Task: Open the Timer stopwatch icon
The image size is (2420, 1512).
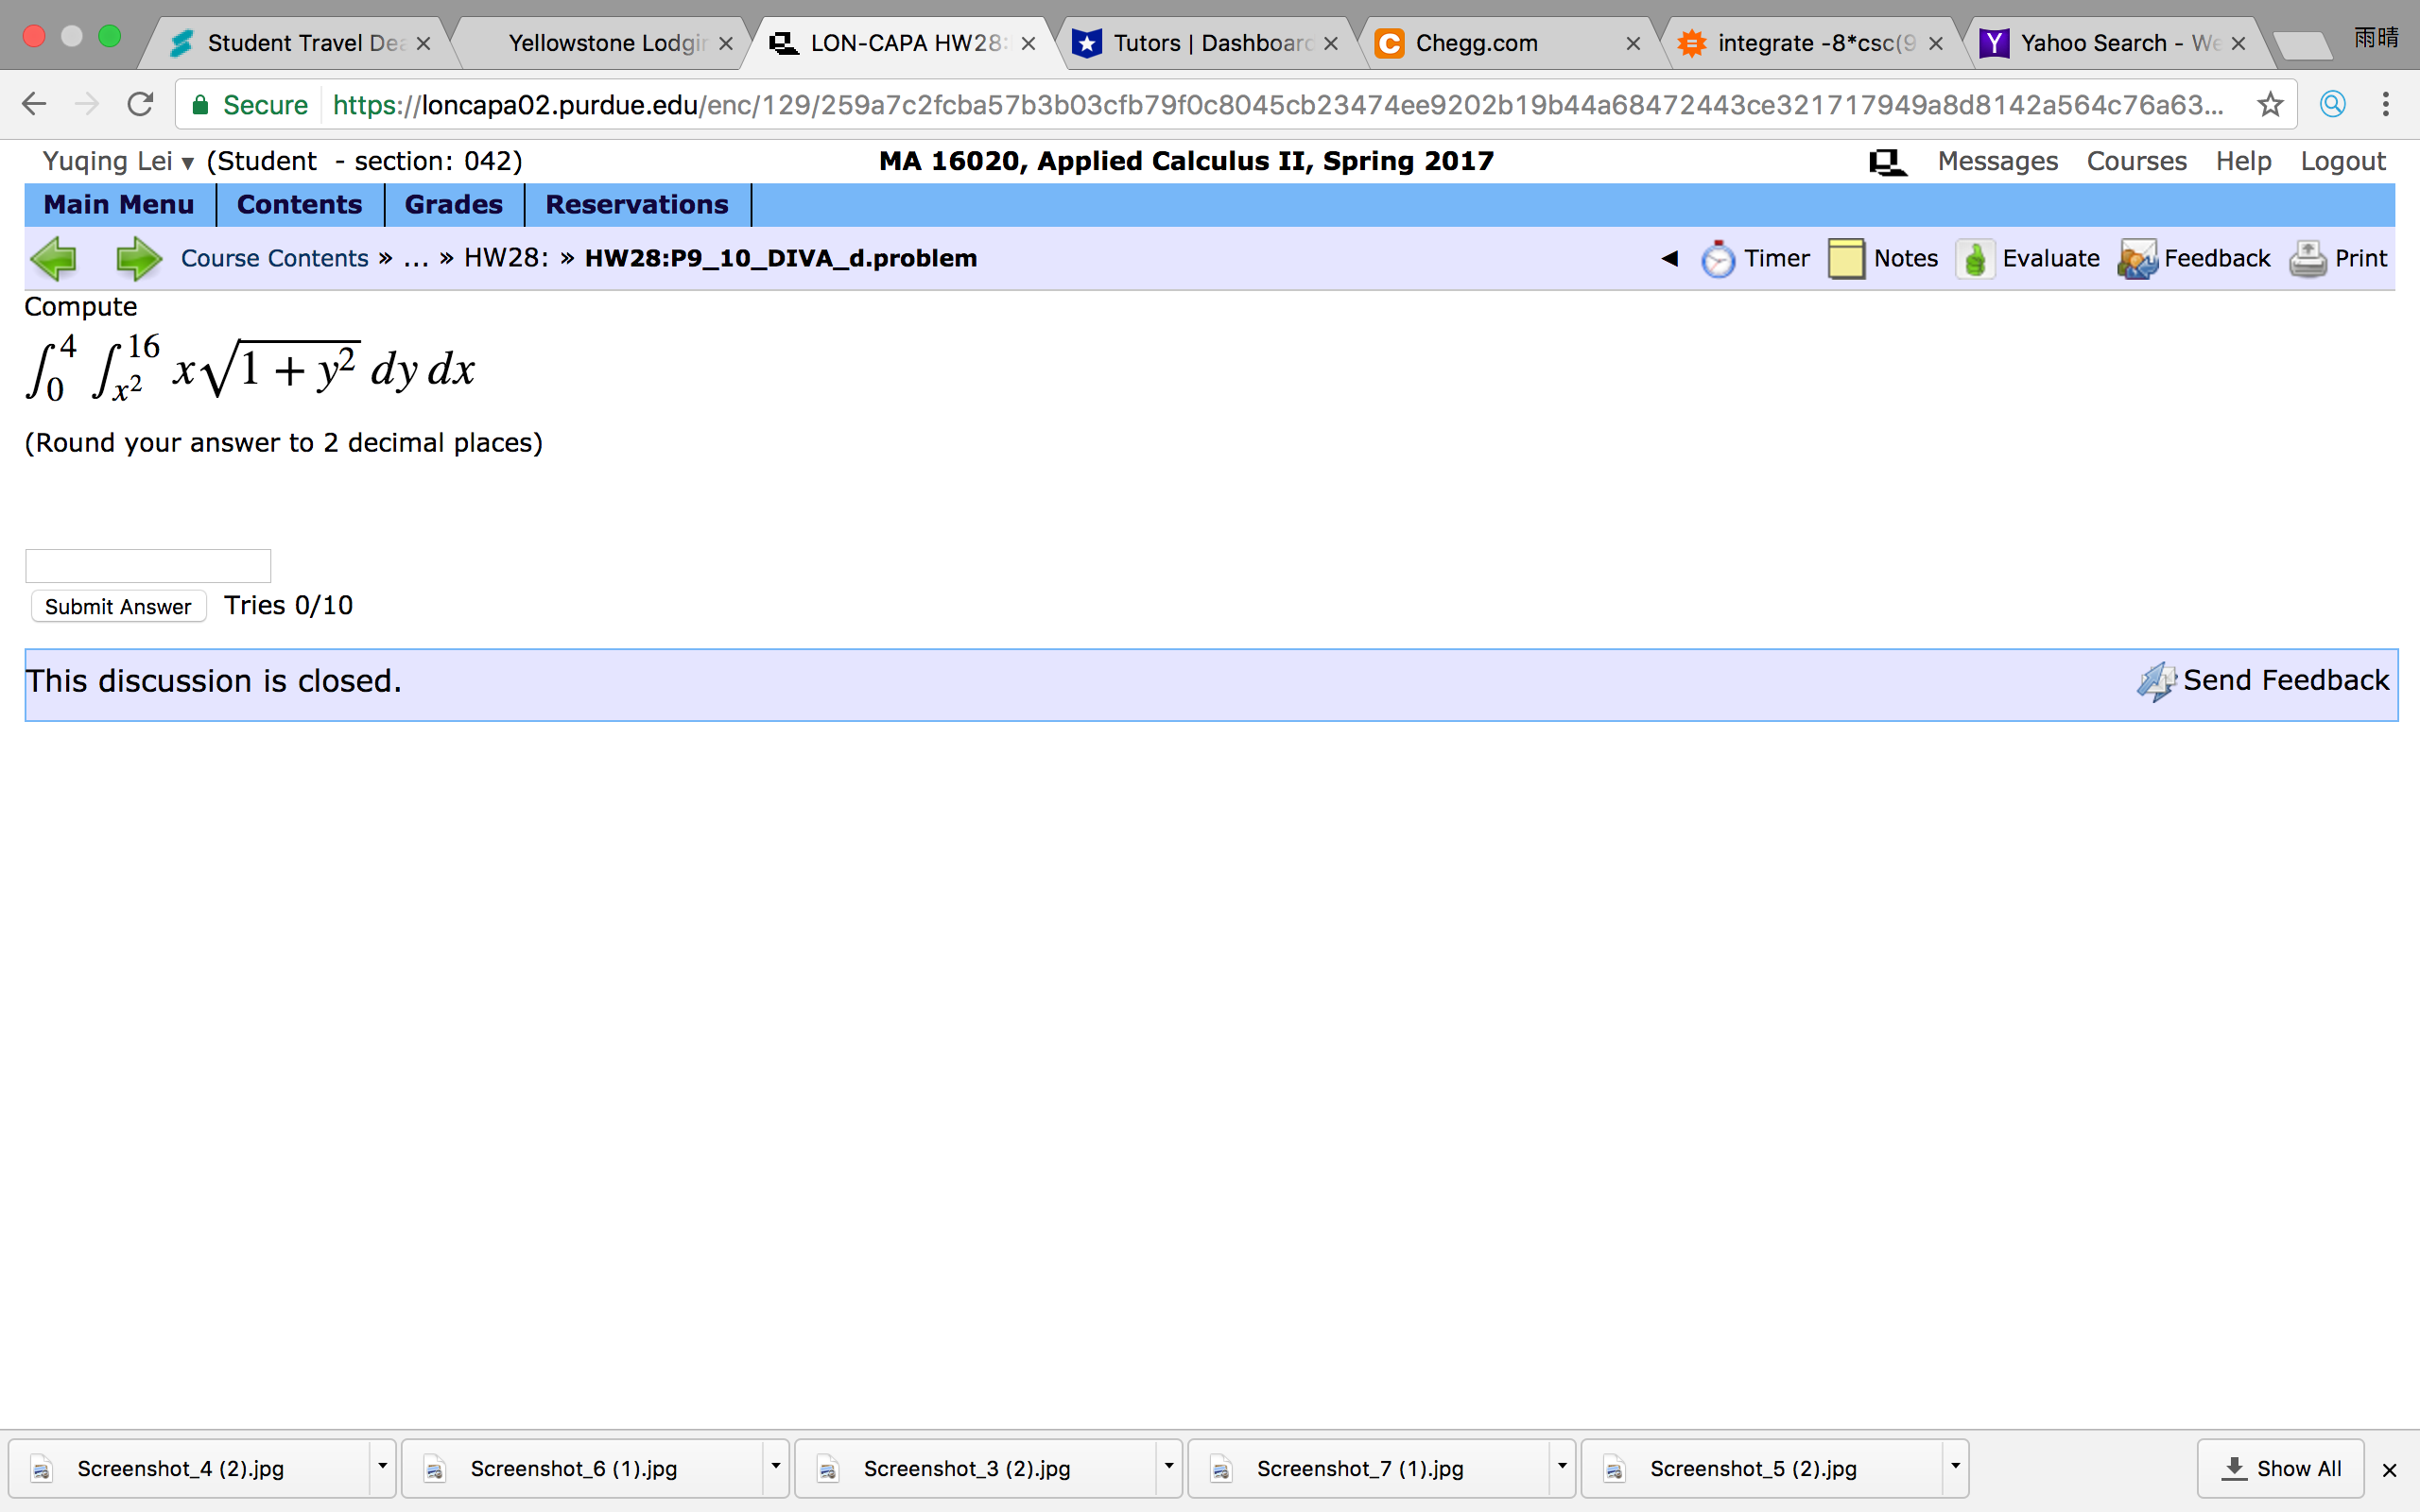Action: point(1718,259)
